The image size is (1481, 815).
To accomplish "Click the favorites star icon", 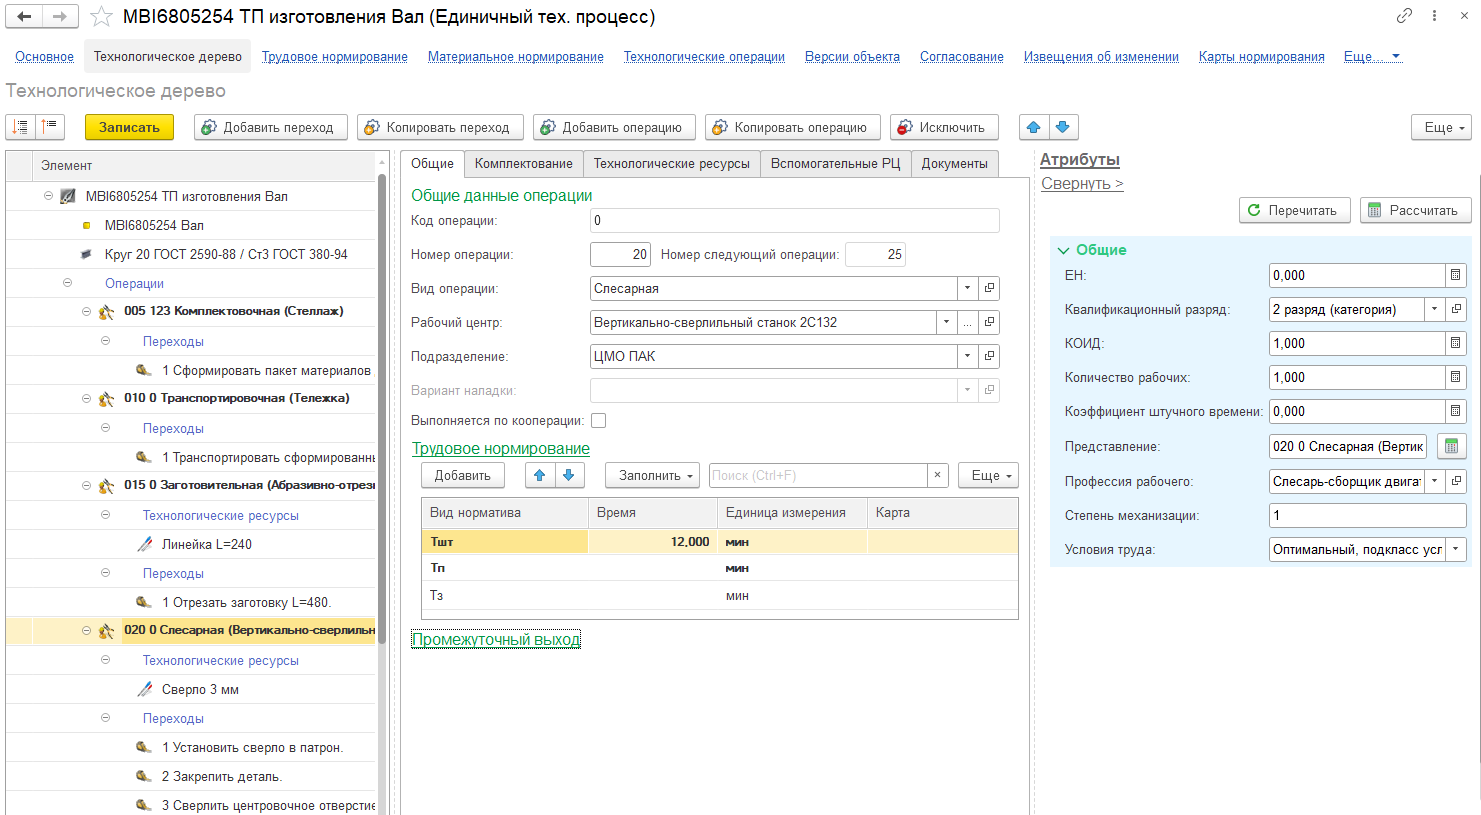I will tap(101, 17).
